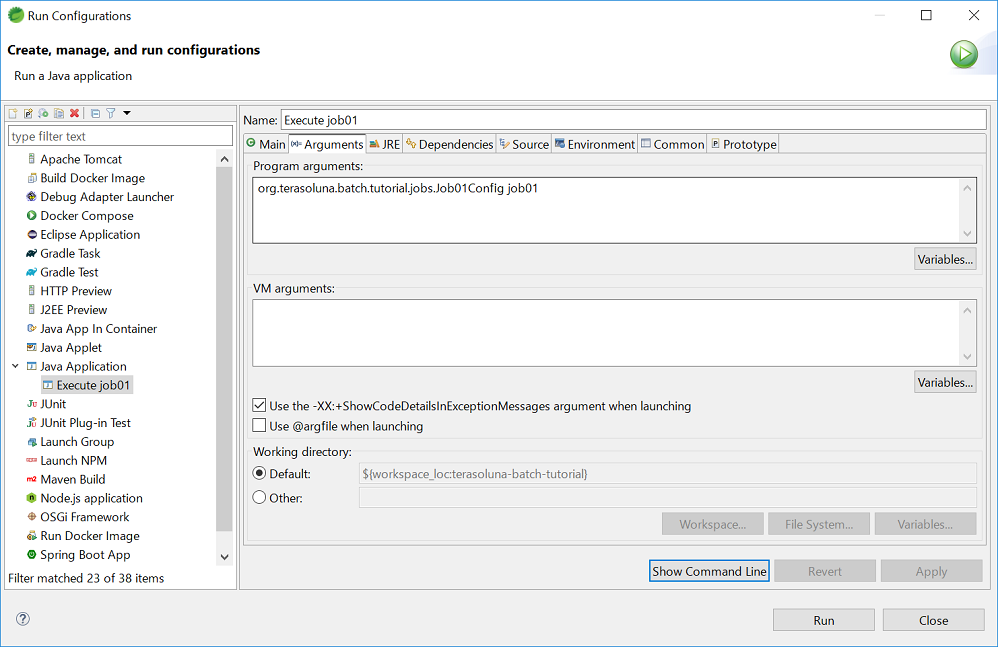
Task: Export launch configurations
Action: [42, 113]
